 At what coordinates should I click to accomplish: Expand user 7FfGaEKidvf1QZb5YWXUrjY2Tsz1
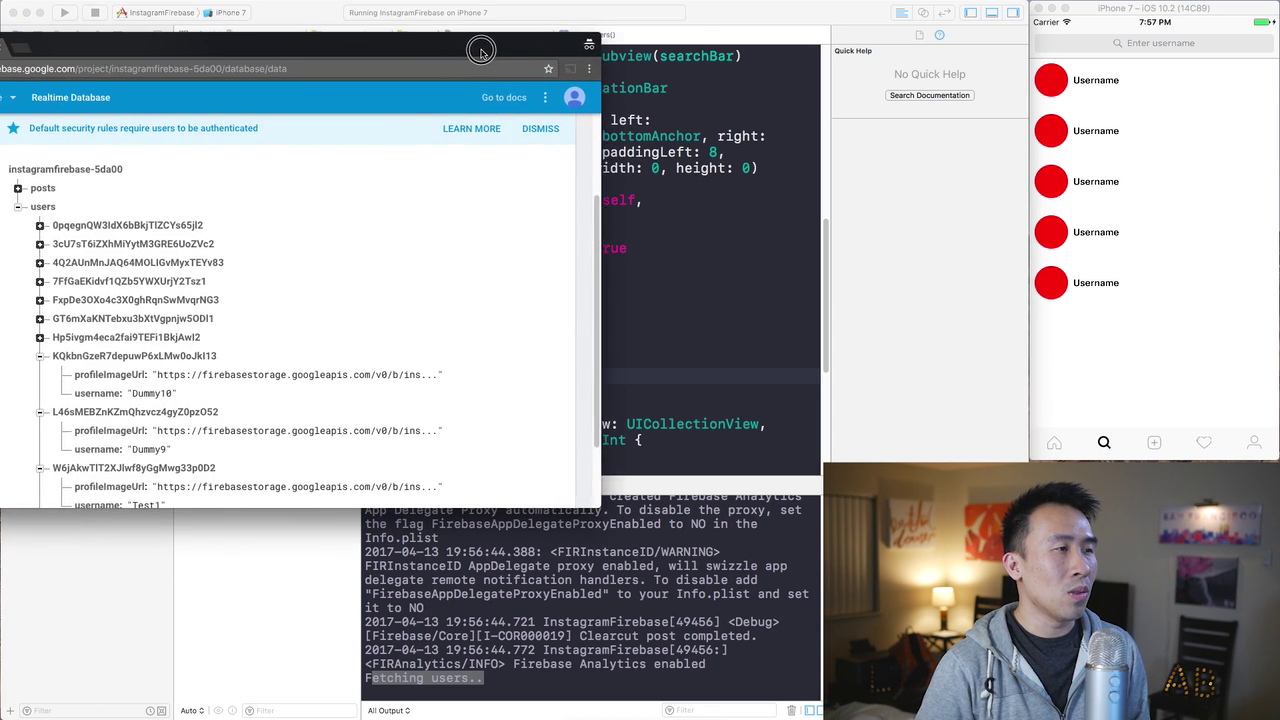40,282
